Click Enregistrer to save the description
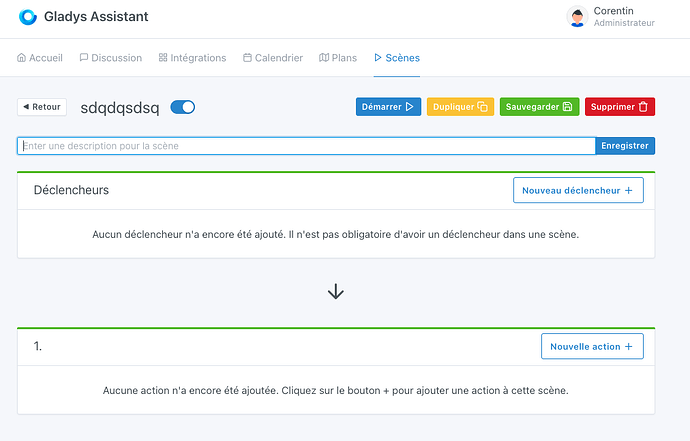Image resolution: width=690 pixels, height=441 pixels. click(625, 146)
